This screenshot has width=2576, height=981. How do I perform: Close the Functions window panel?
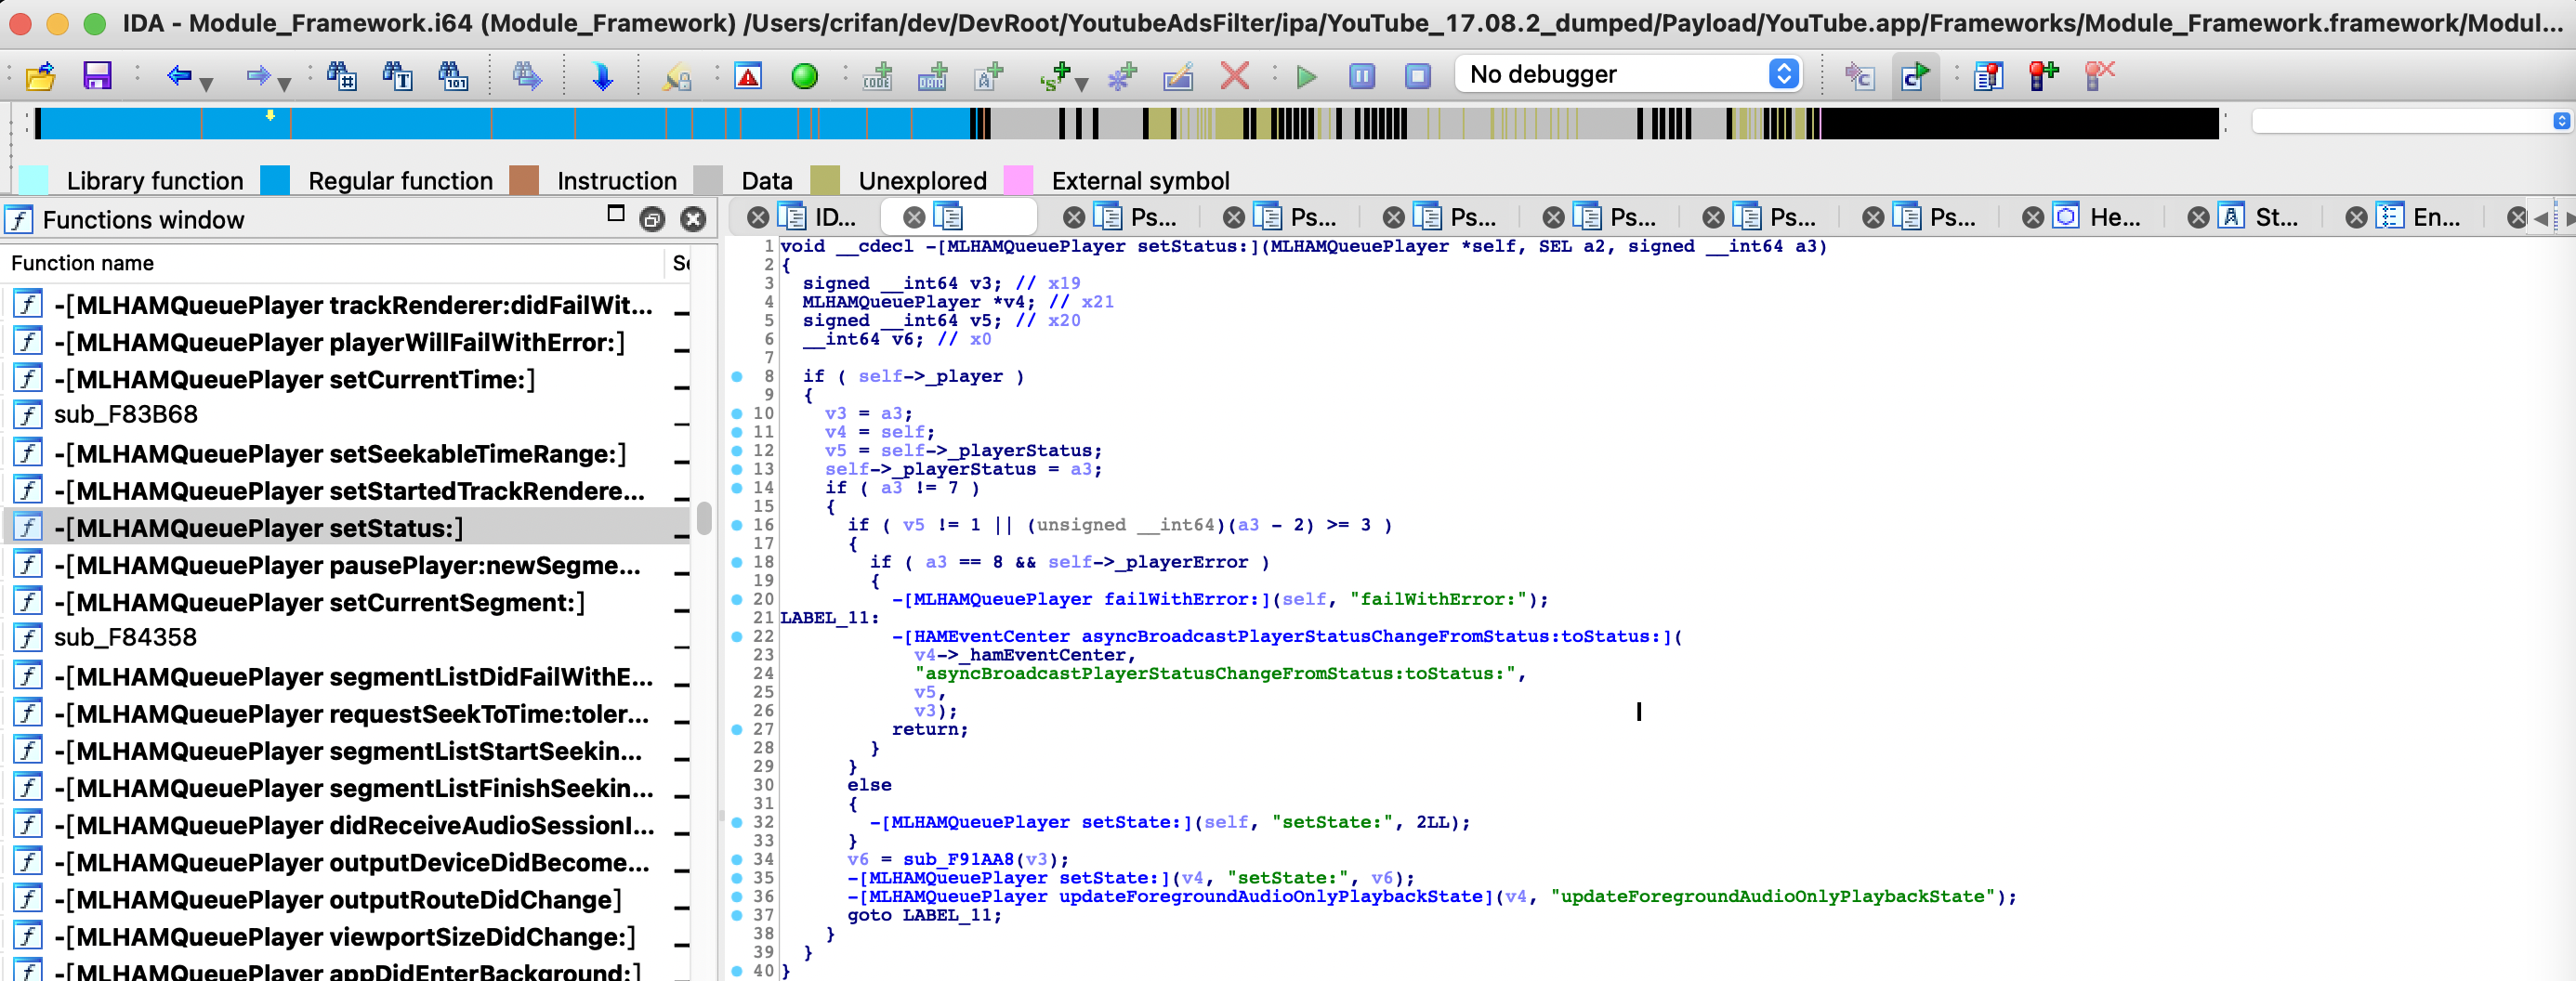point(693,219)
